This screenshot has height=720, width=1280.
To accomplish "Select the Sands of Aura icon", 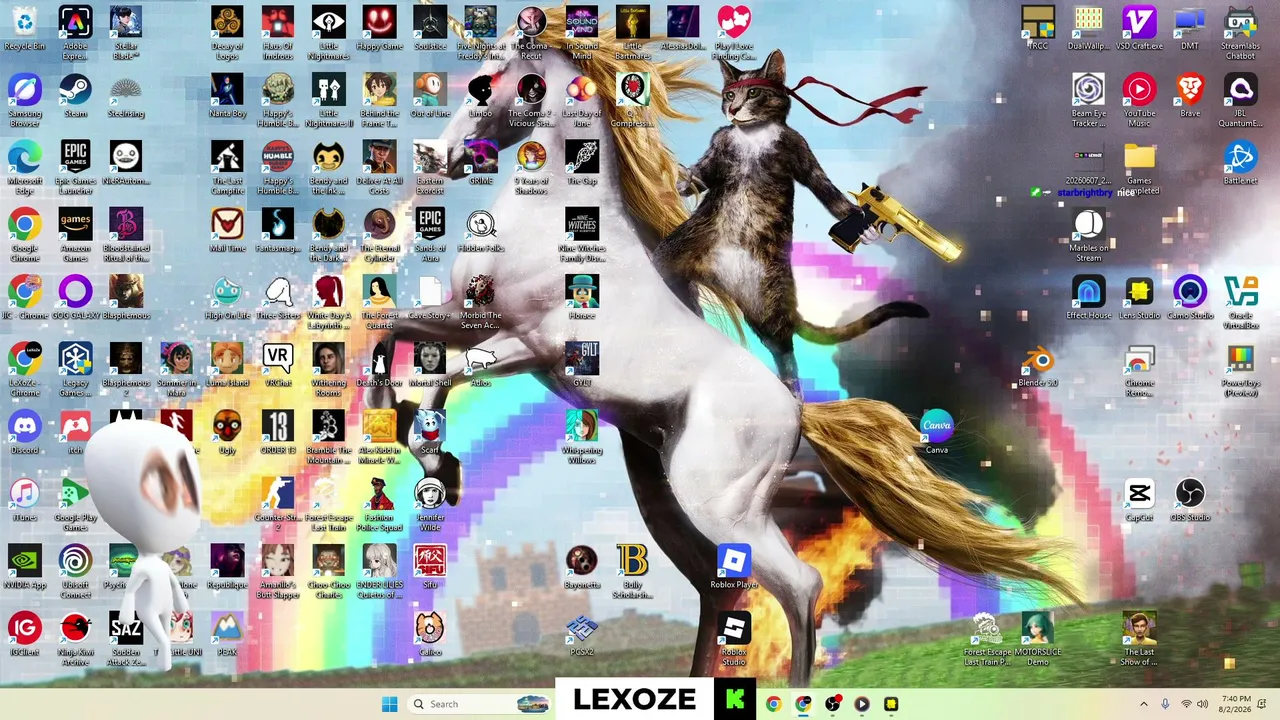I will click(430, 235).
